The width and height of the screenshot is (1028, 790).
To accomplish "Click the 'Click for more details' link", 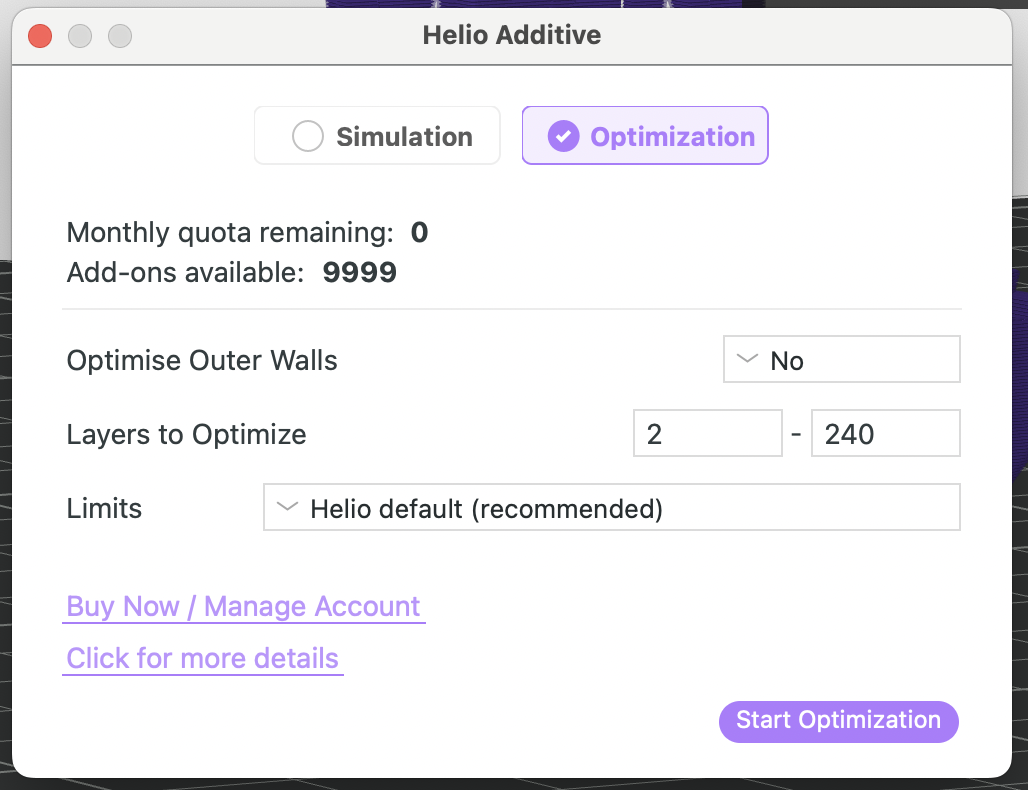I will (x=202, y=658).
